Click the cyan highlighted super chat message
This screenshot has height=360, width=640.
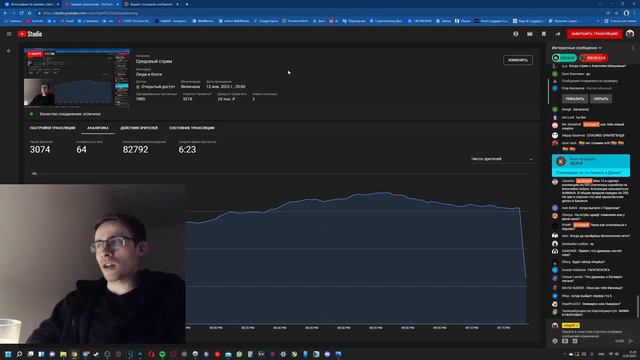591,165
